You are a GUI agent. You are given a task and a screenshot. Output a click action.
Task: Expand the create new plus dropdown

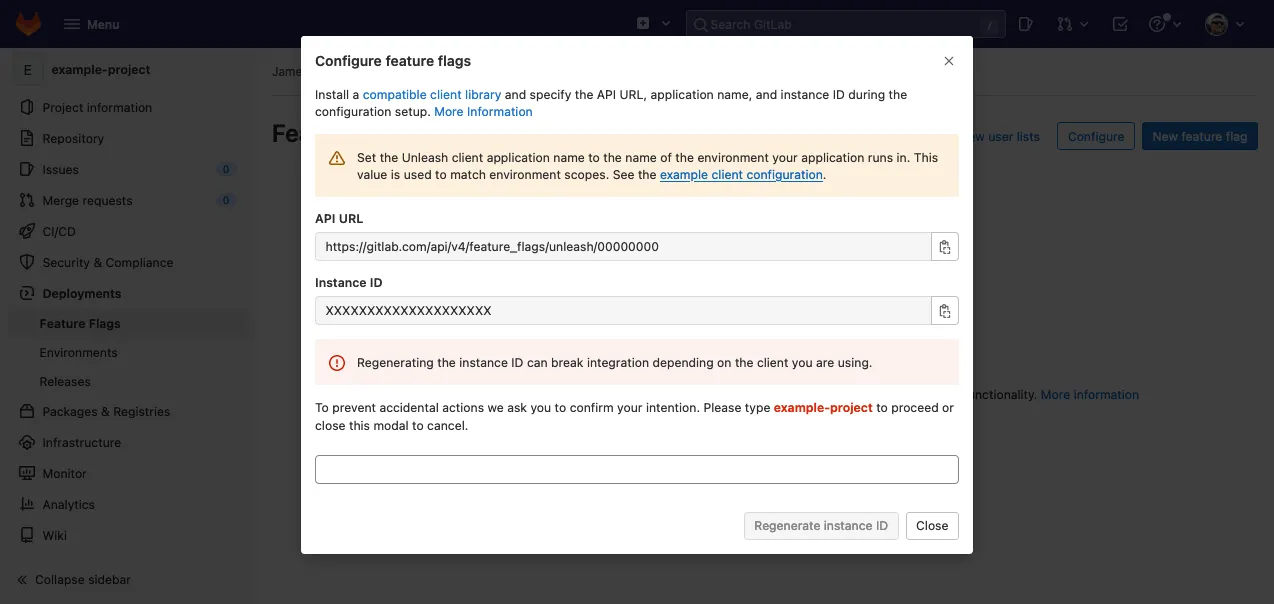pyautogui.click(x=653, y=24)
